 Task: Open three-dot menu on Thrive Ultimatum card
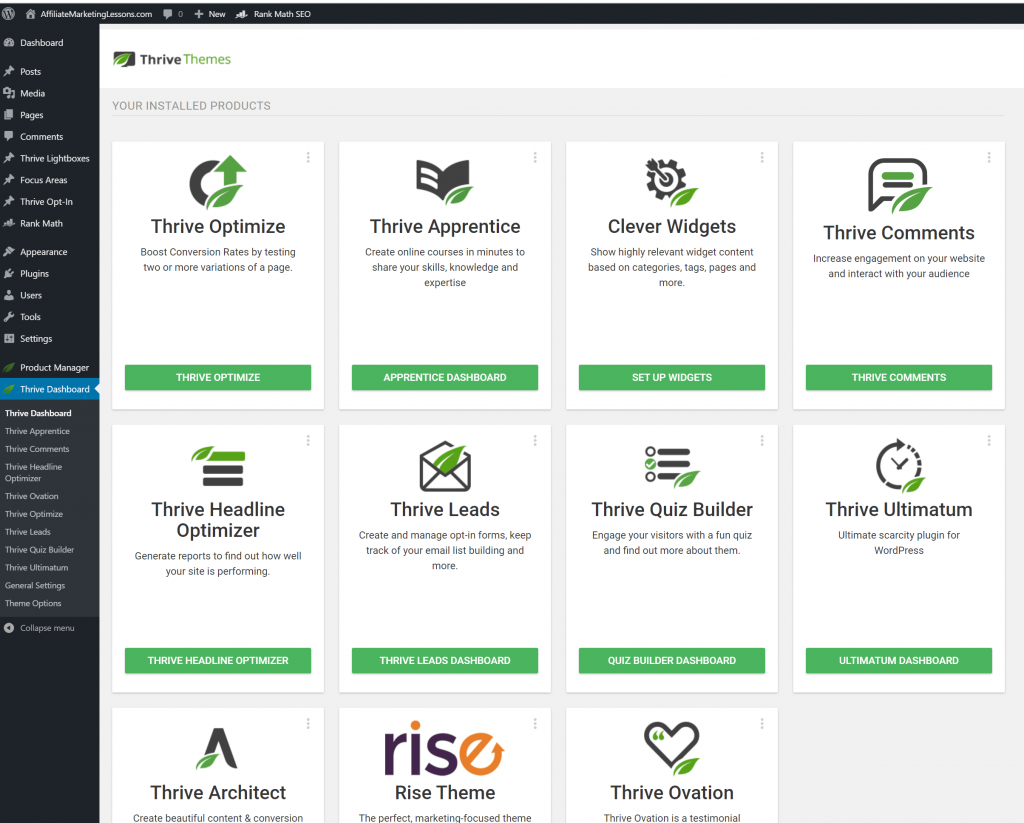tap(989, 440)
